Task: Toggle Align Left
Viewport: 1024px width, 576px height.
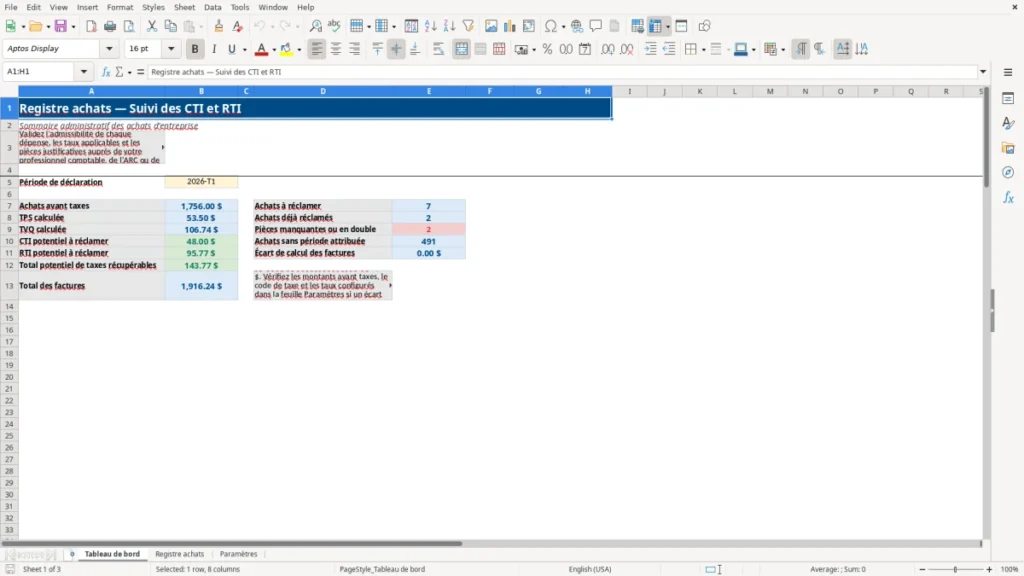Action: pos(317,49)
